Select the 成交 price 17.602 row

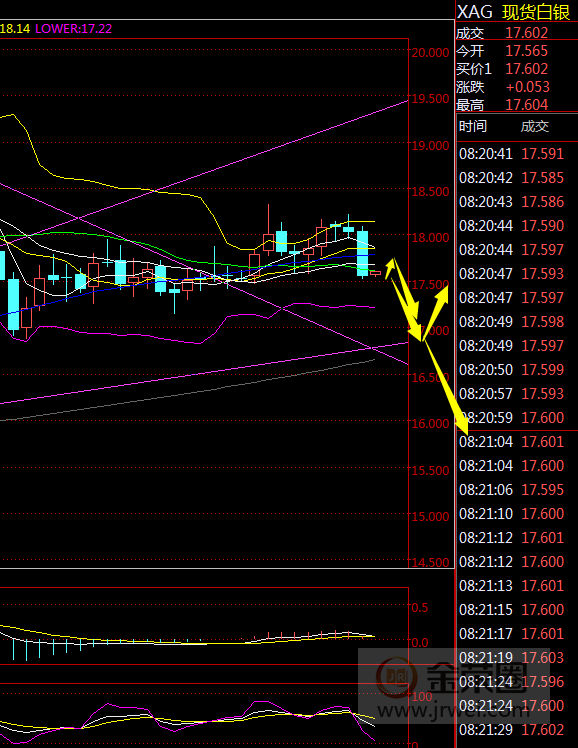[516, 33]
